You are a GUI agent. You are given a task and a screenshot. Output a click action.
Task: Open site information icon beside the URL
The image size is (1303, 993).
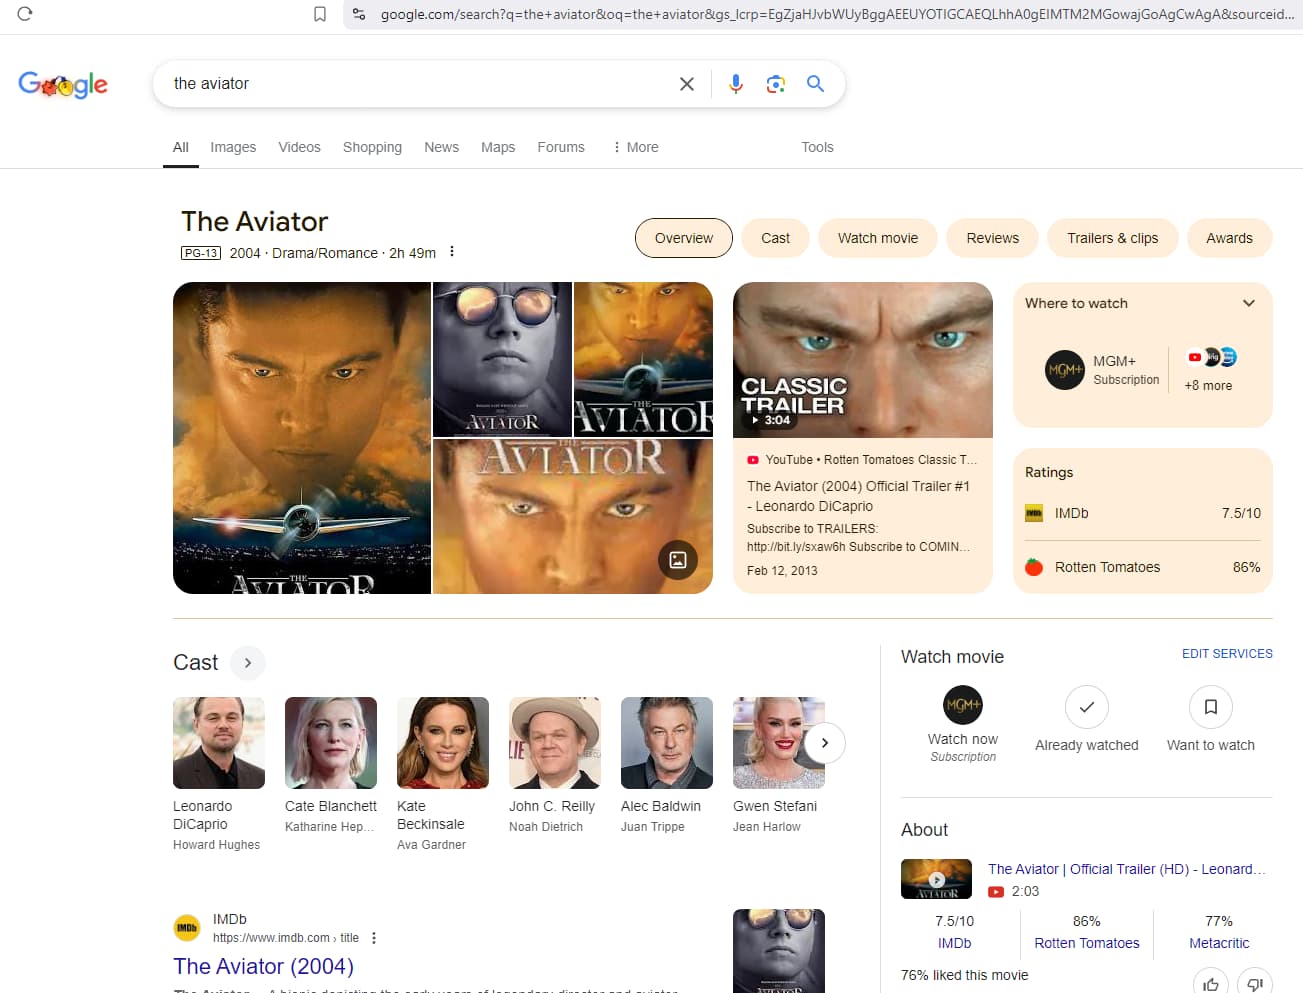tap(359, 14)
